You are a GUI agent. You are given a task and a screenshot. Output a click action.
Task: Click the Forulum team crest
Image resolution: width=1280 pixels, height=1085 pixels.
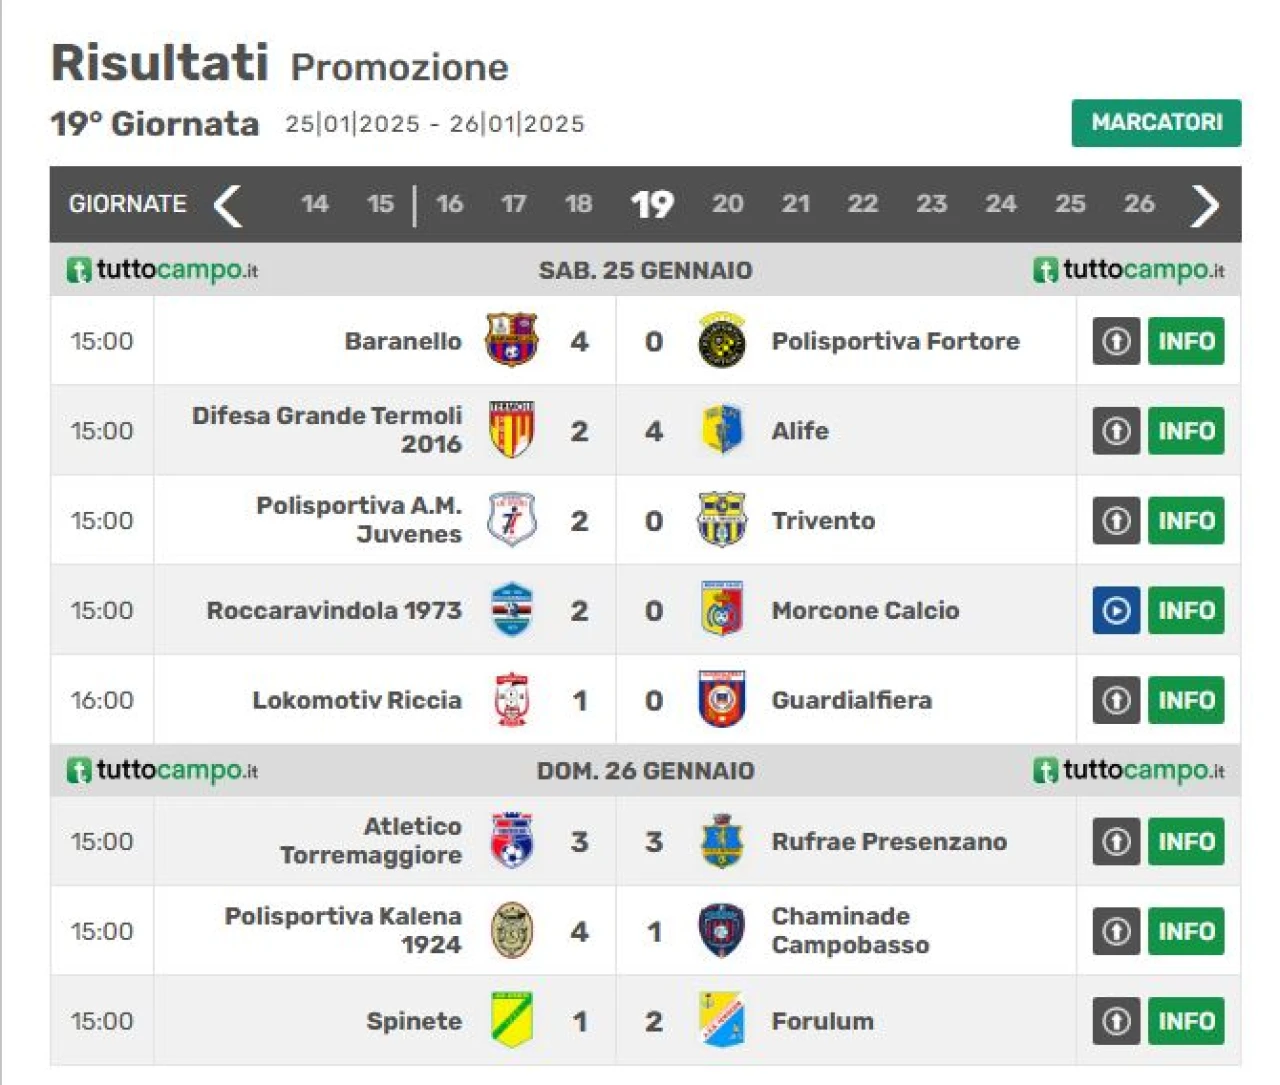(x=721, y=1020)
